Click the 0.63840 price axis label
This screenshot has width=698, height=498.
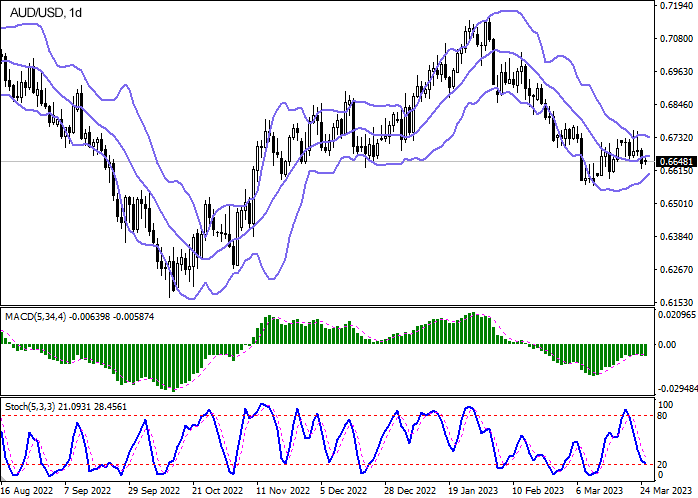(676, 237)
